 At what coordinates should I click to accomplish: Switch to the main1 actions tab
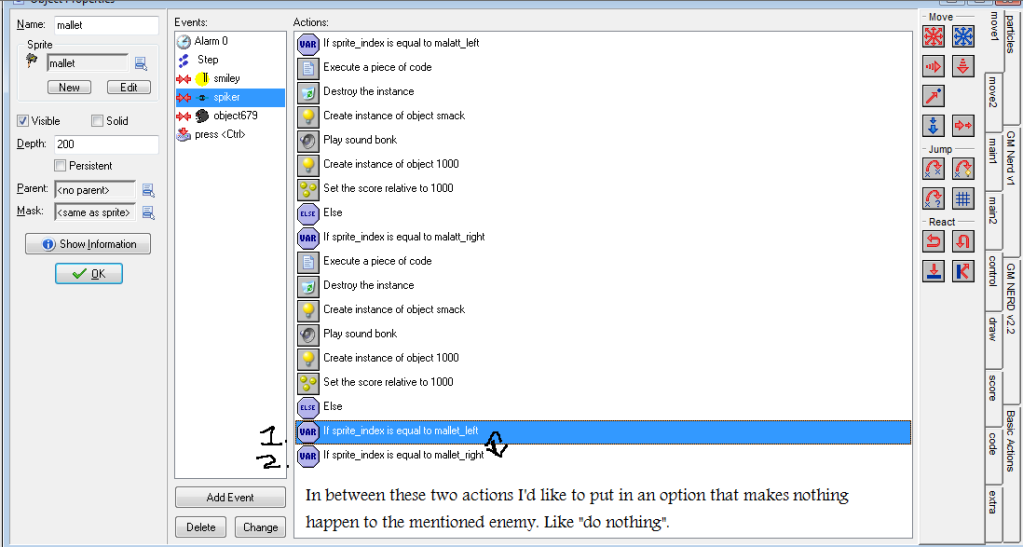[x=992, y=161]
